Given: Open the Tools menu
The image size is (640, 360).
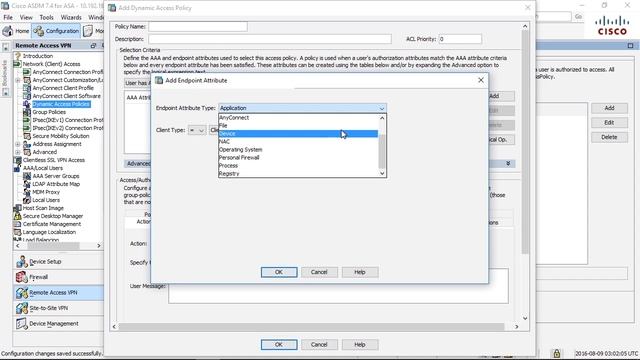Looking at the screenshot, I should [x=47, y=18].
